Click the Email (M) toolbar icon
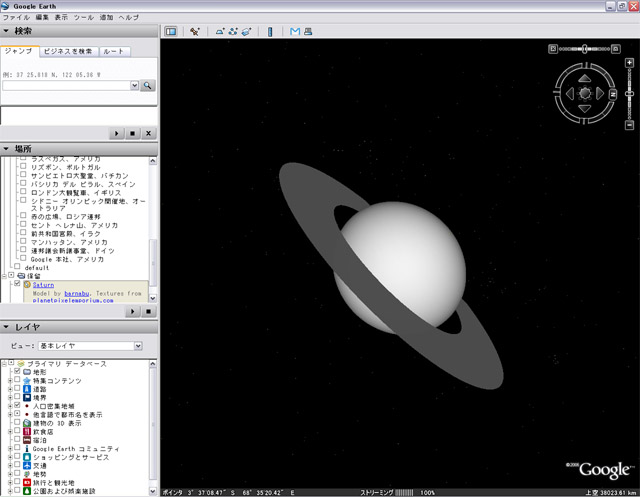640x497 pixels. [295, 31]
